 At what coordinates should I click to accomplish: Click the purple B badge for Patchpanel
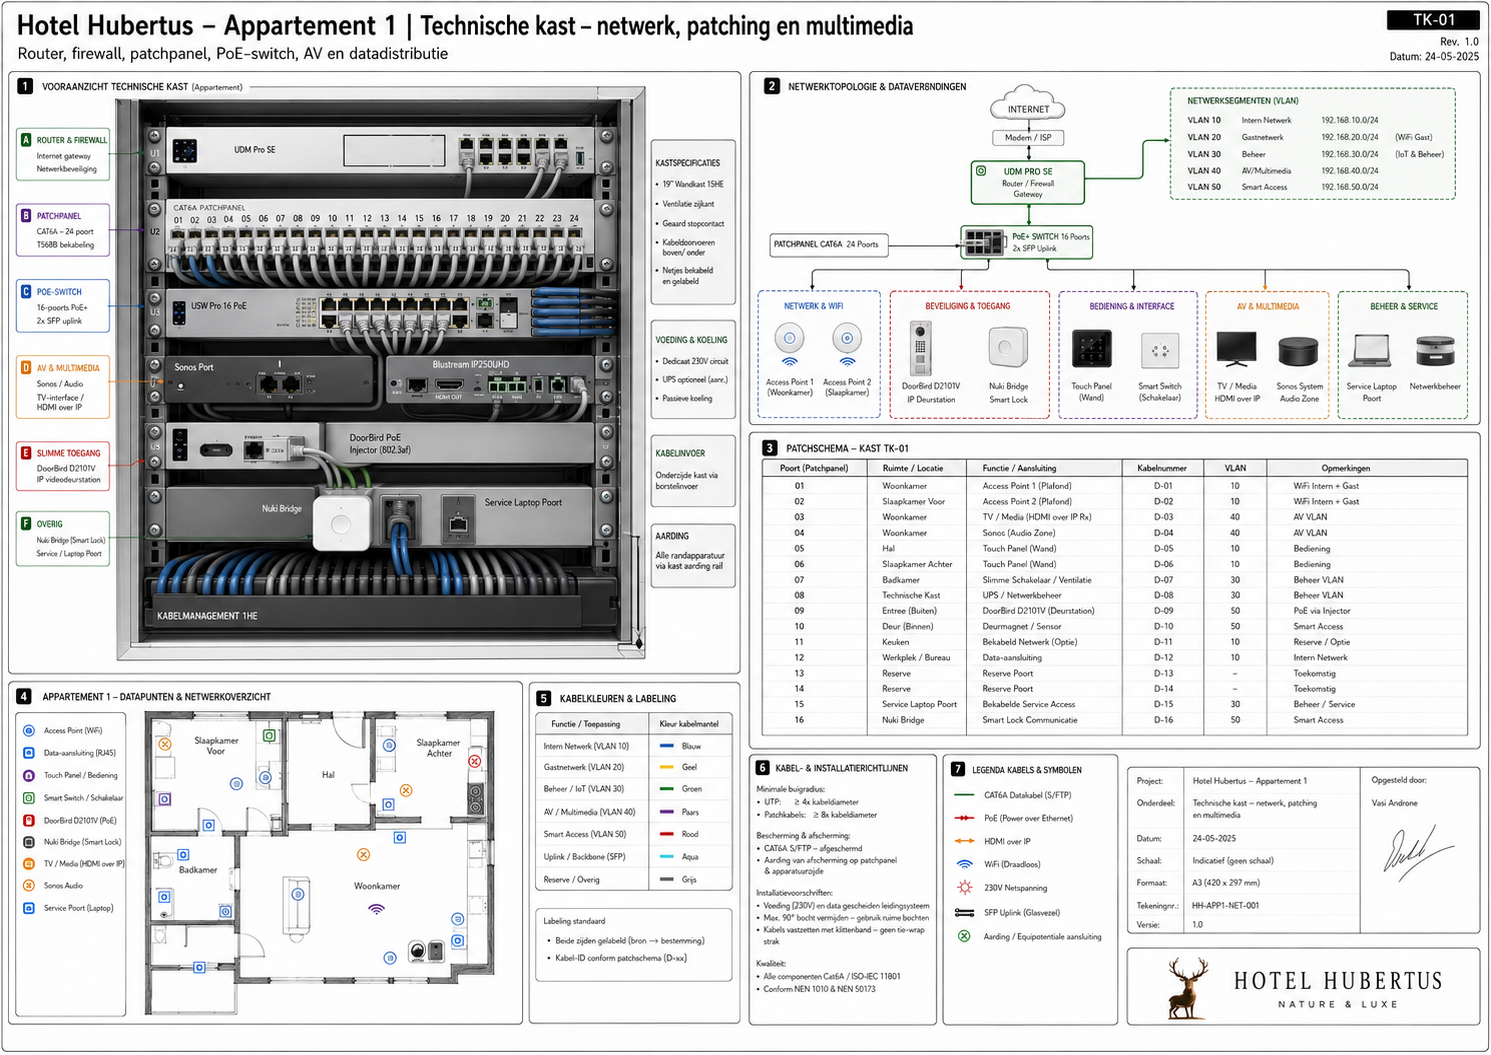tap(26, 215)
